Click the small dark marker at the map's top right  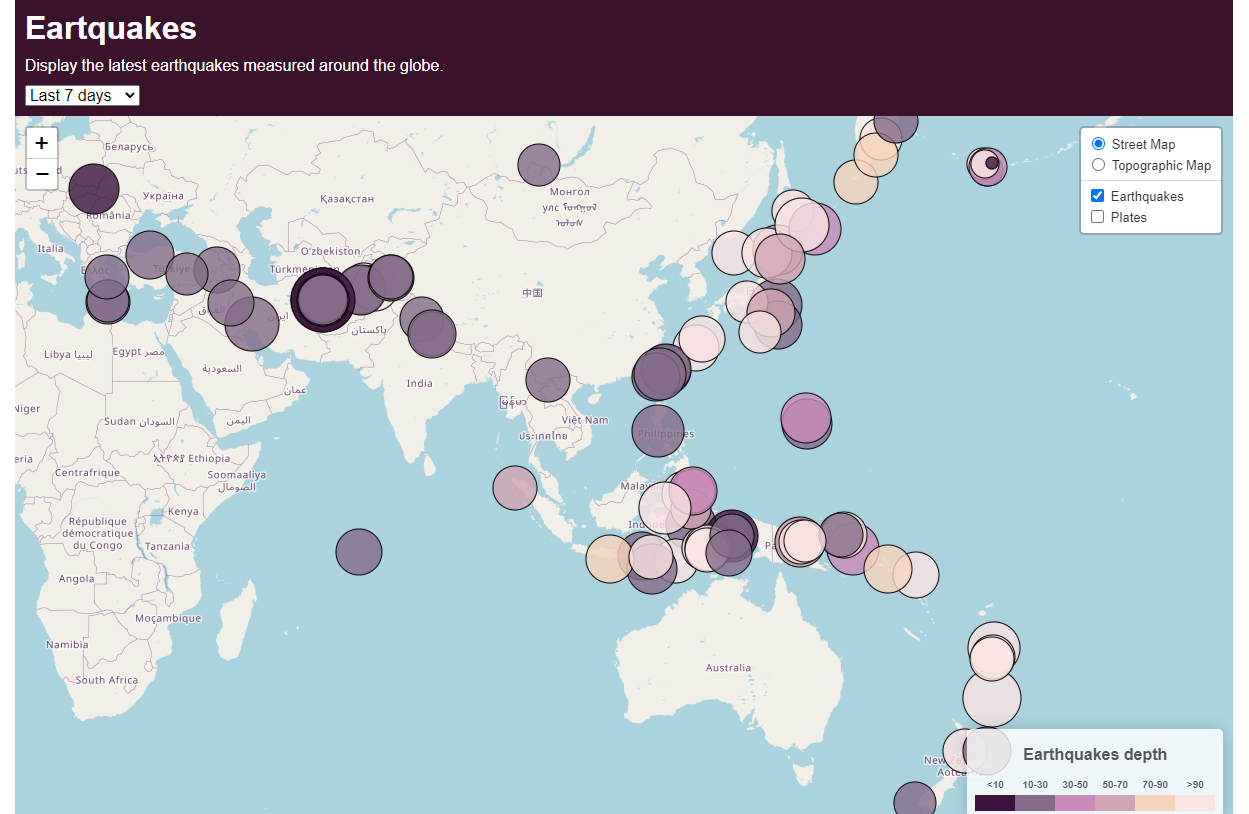(x=992, y=163)
